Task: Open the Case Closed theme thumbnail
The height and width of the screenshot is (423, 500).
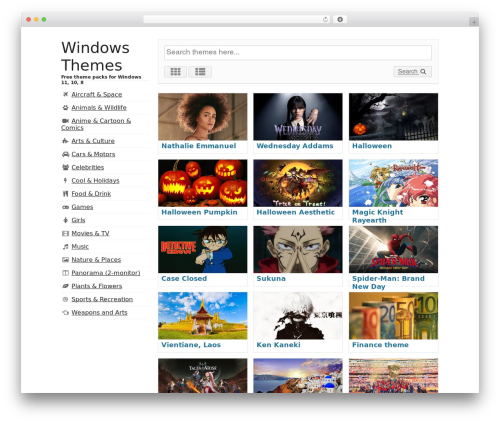Action: click(x=203, y=249)
